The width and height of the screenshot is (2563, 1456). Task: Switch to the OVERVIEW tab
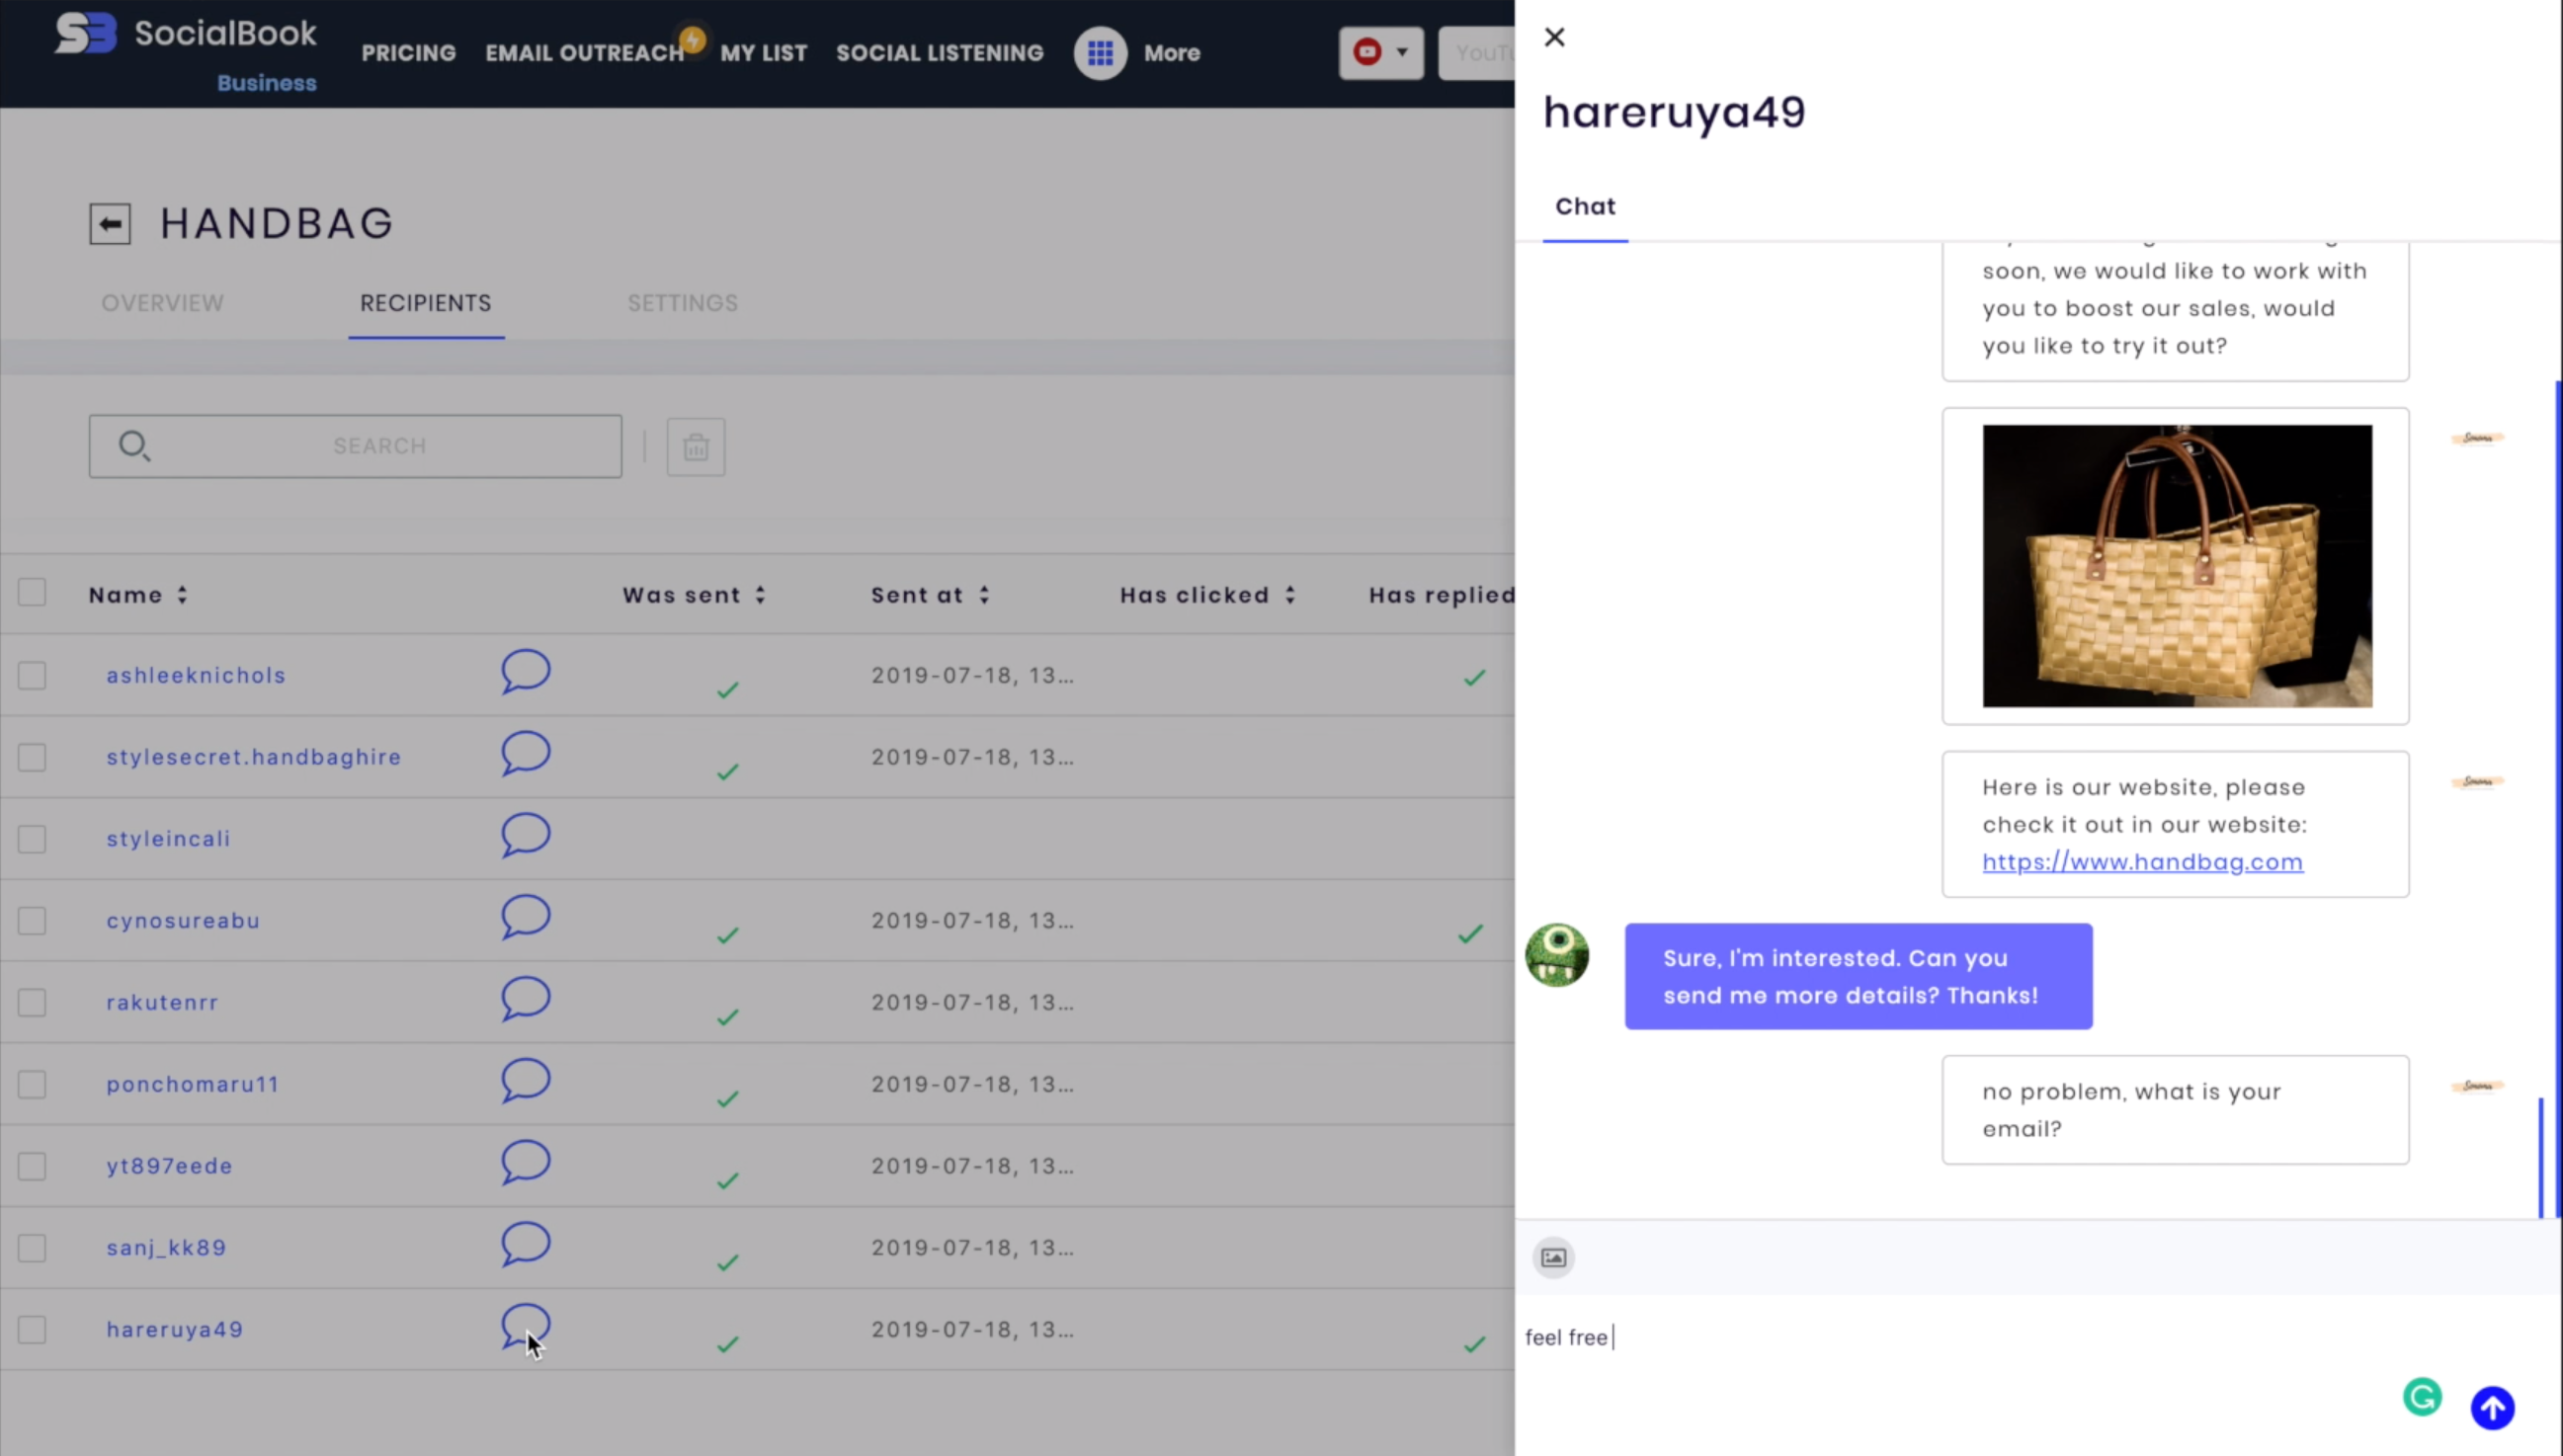click(162, 303)
